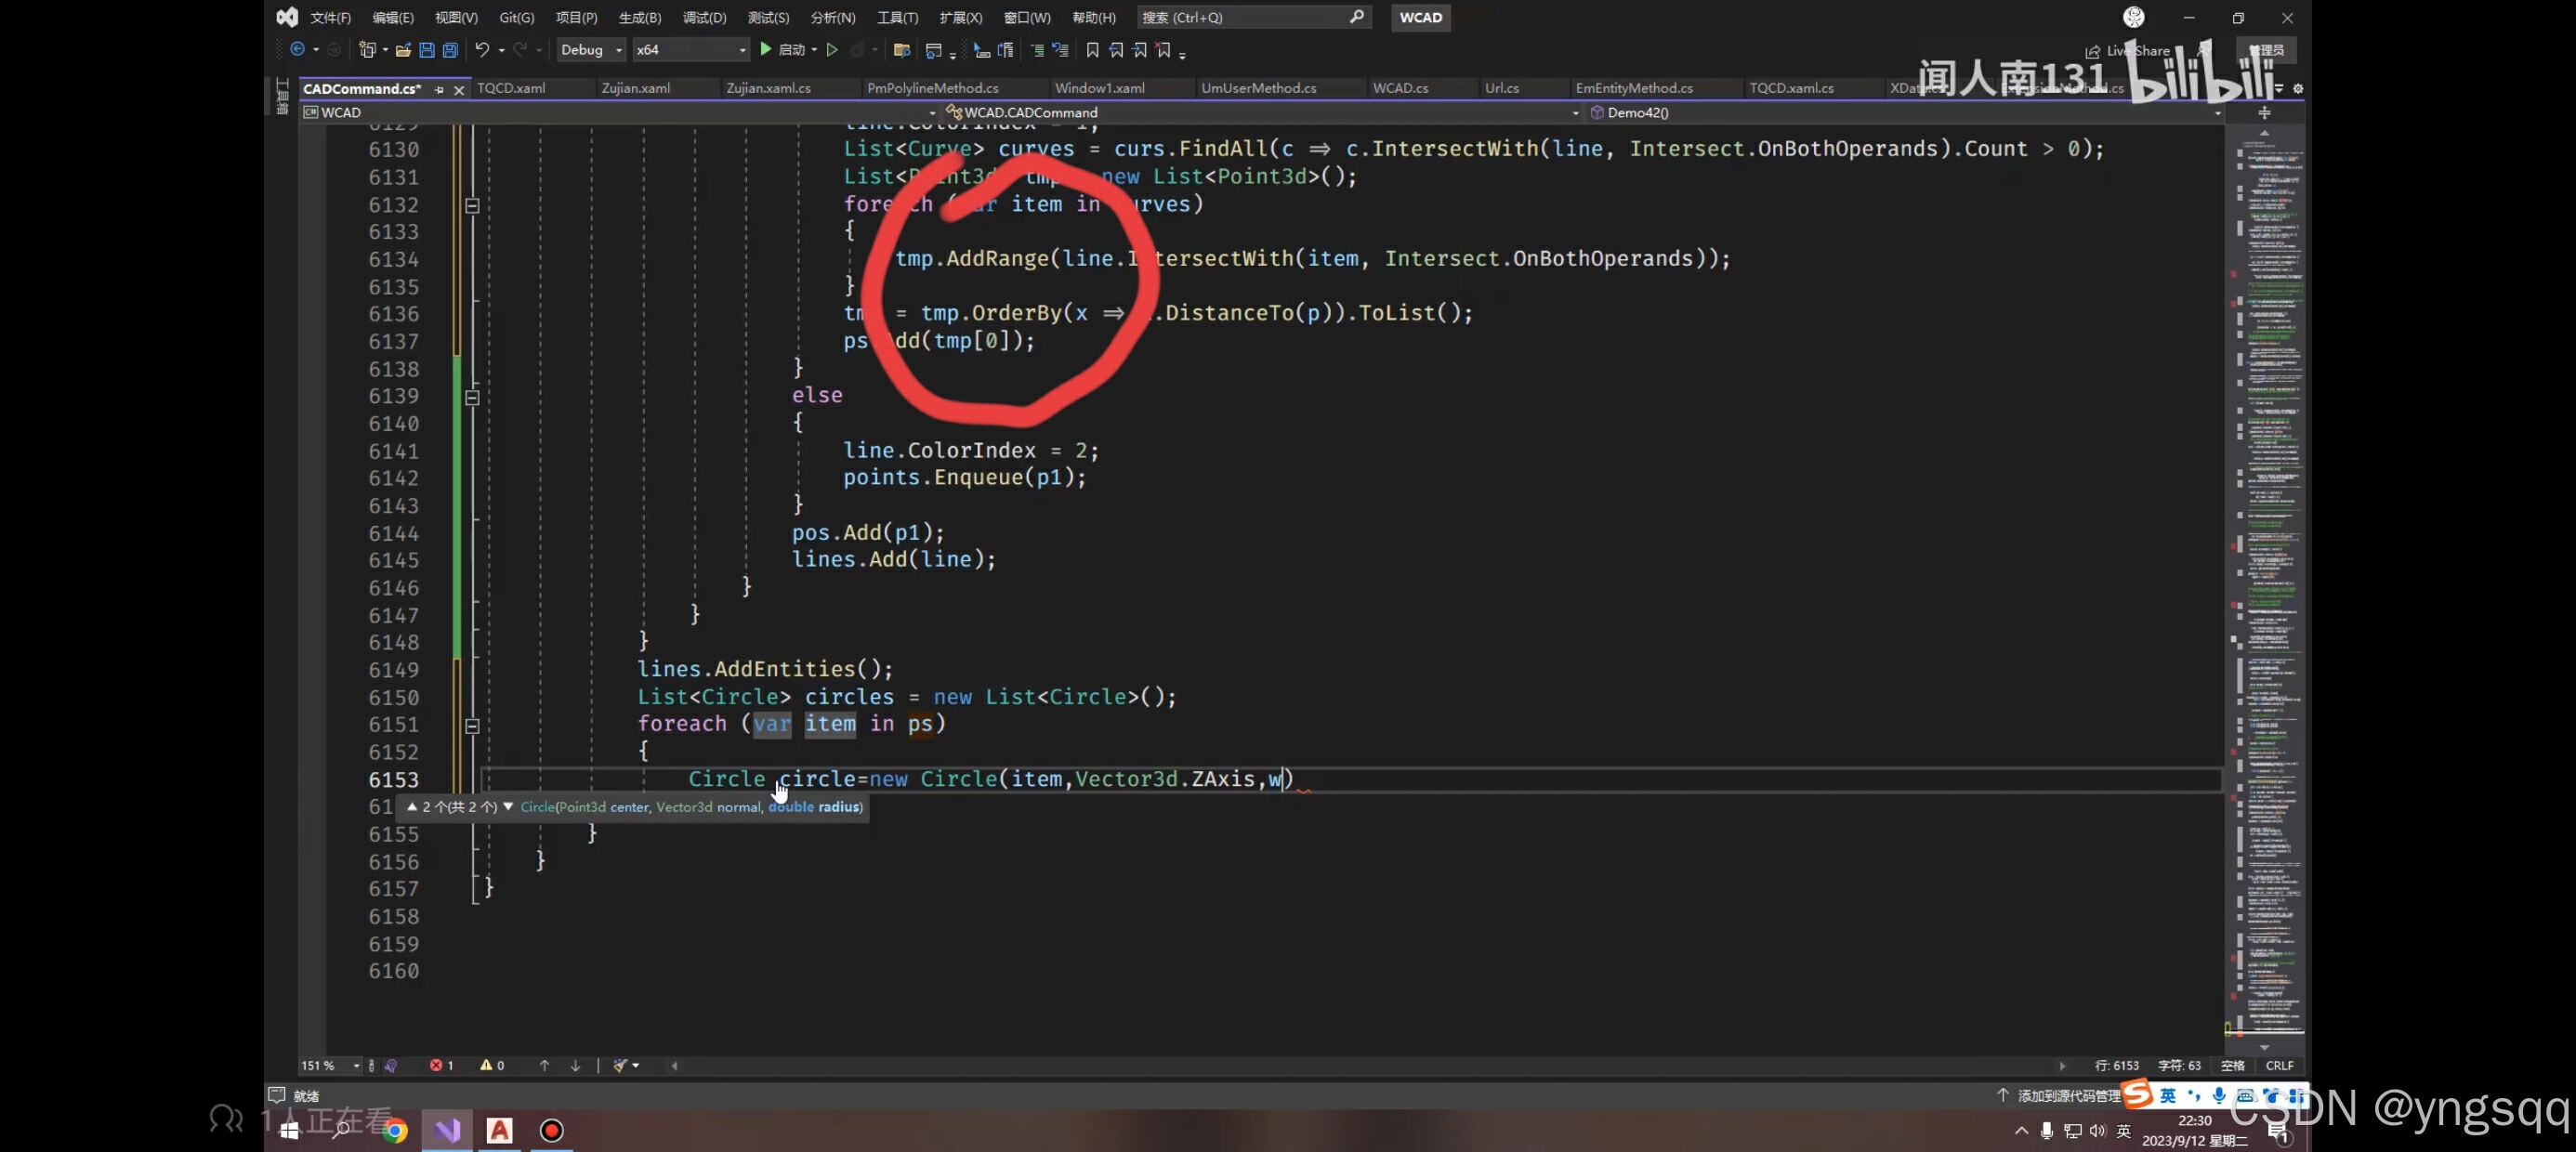Show next Circle overload in signature tooltip
2576x1152 pixels.
pyautogui.click(x=508, y=806)
